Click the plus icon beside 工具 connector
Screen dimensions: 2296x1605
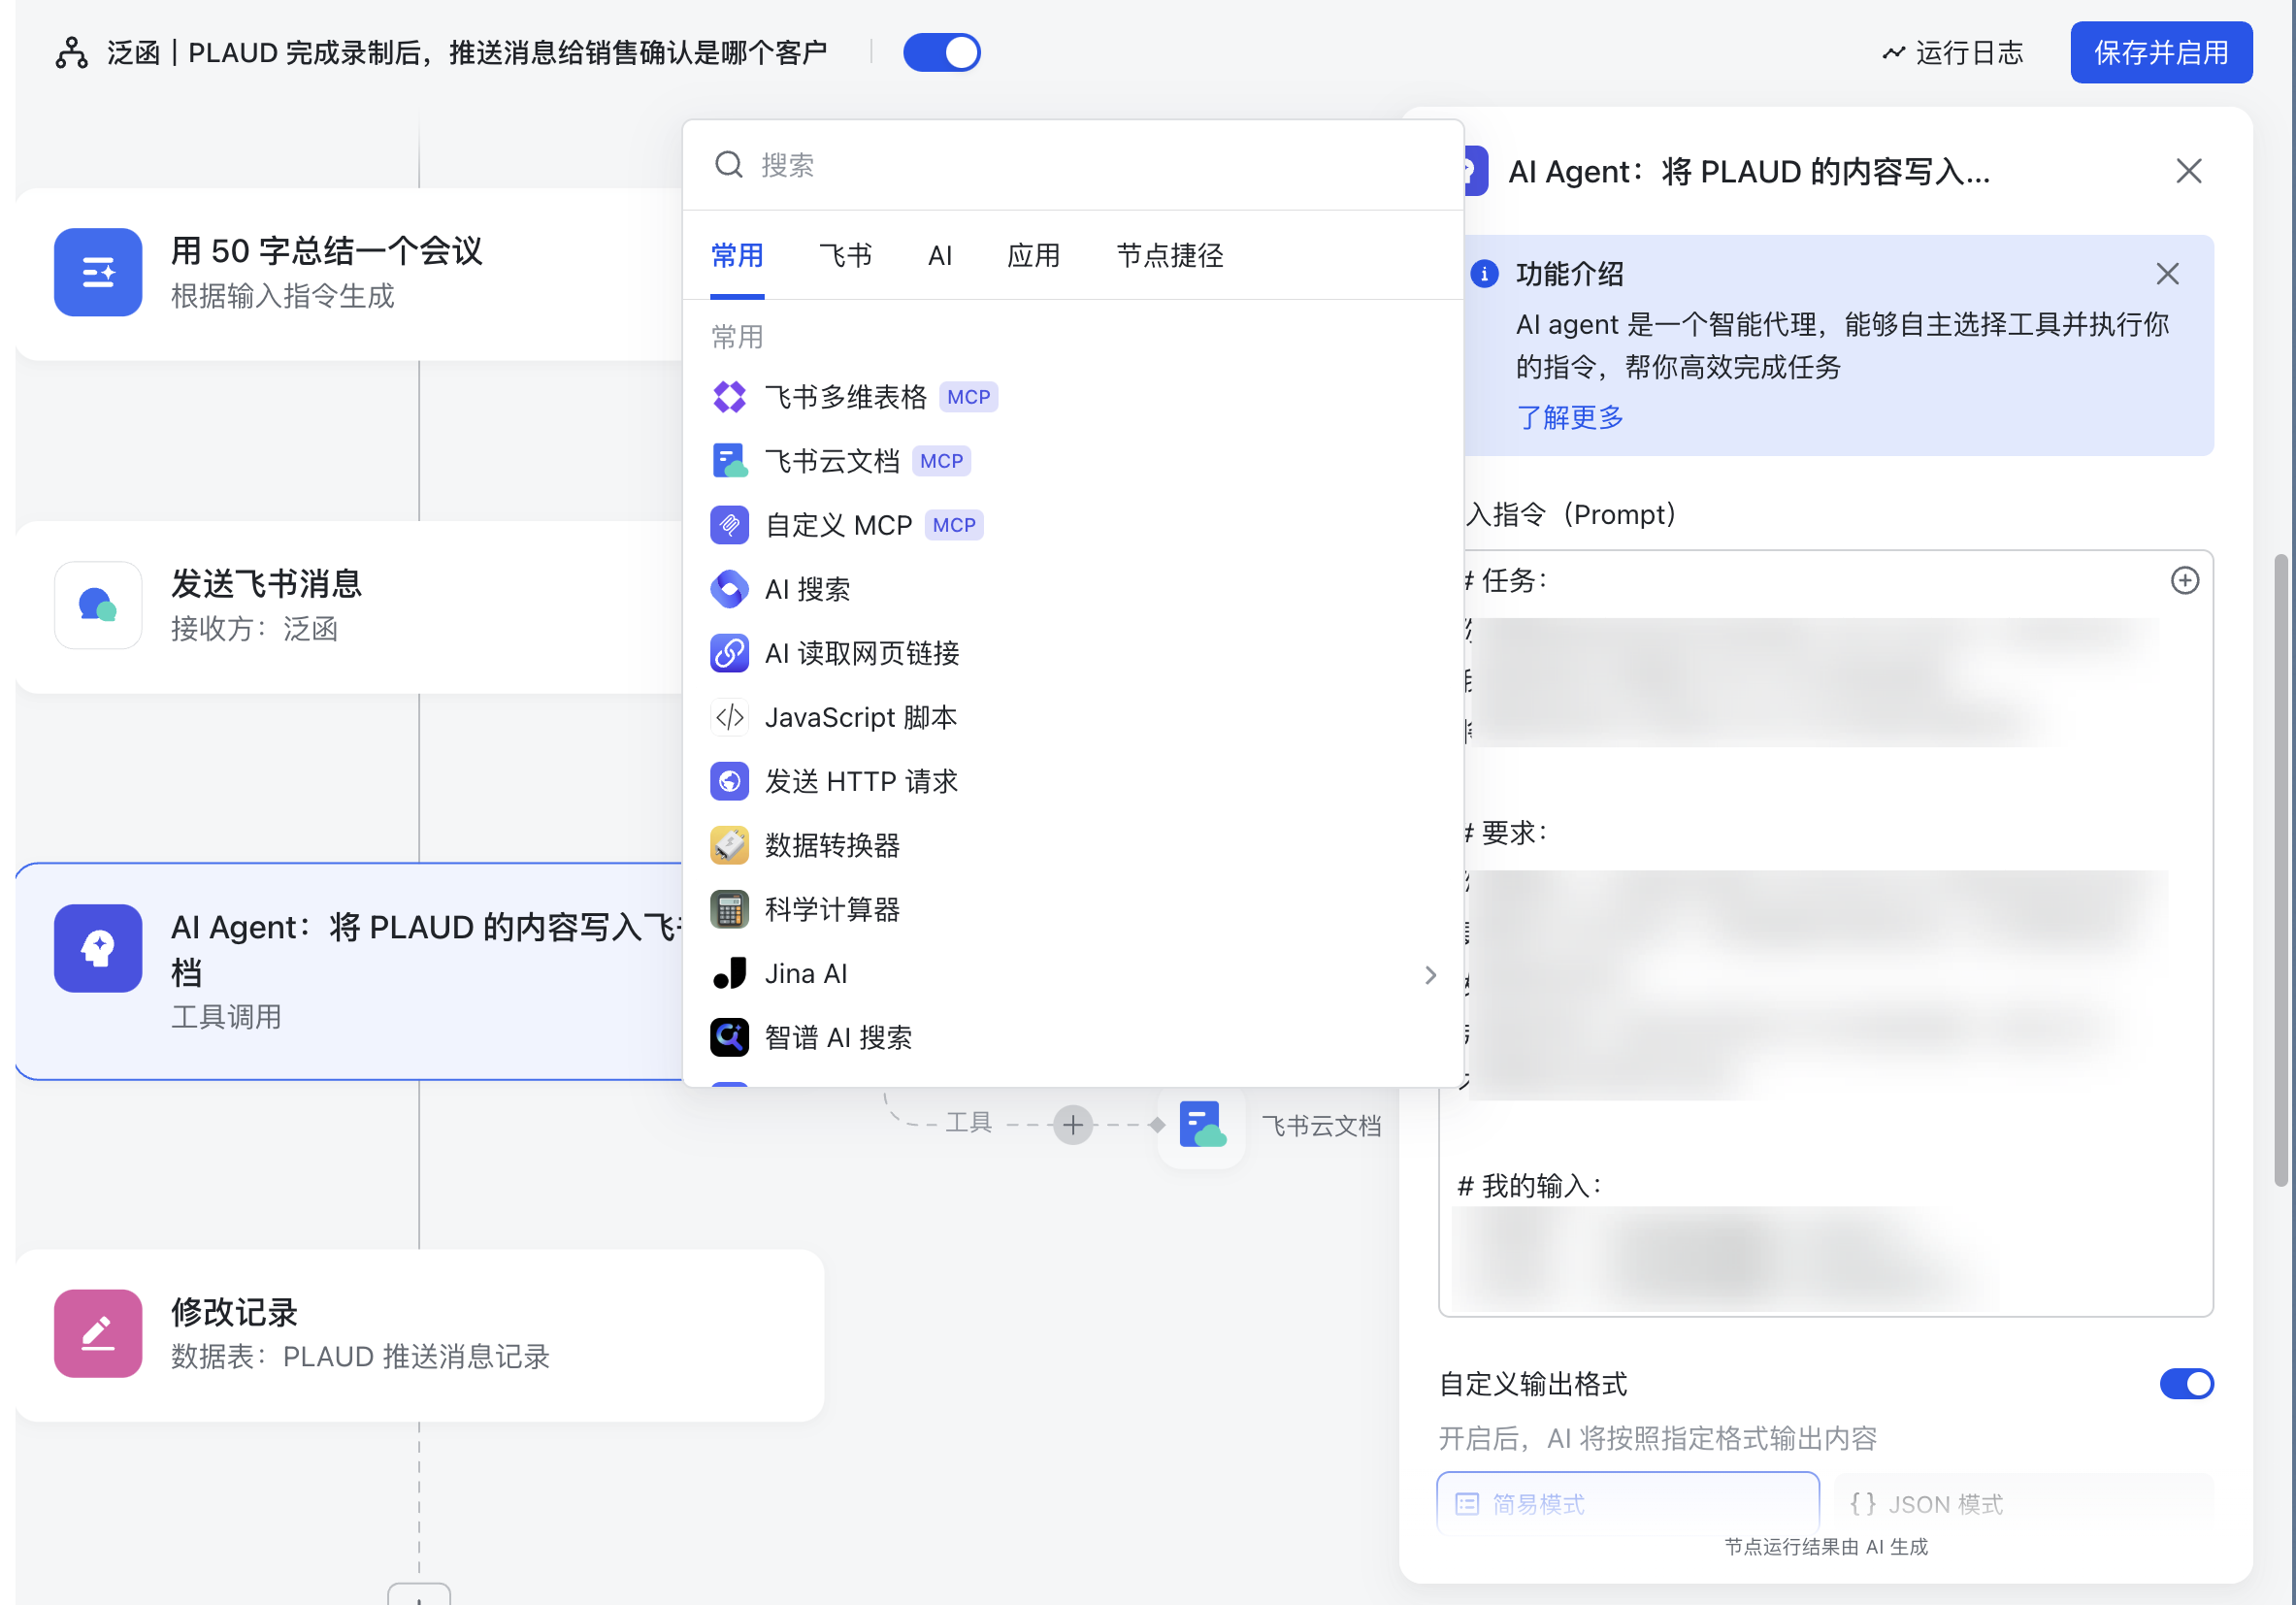pos(1072,1124)
